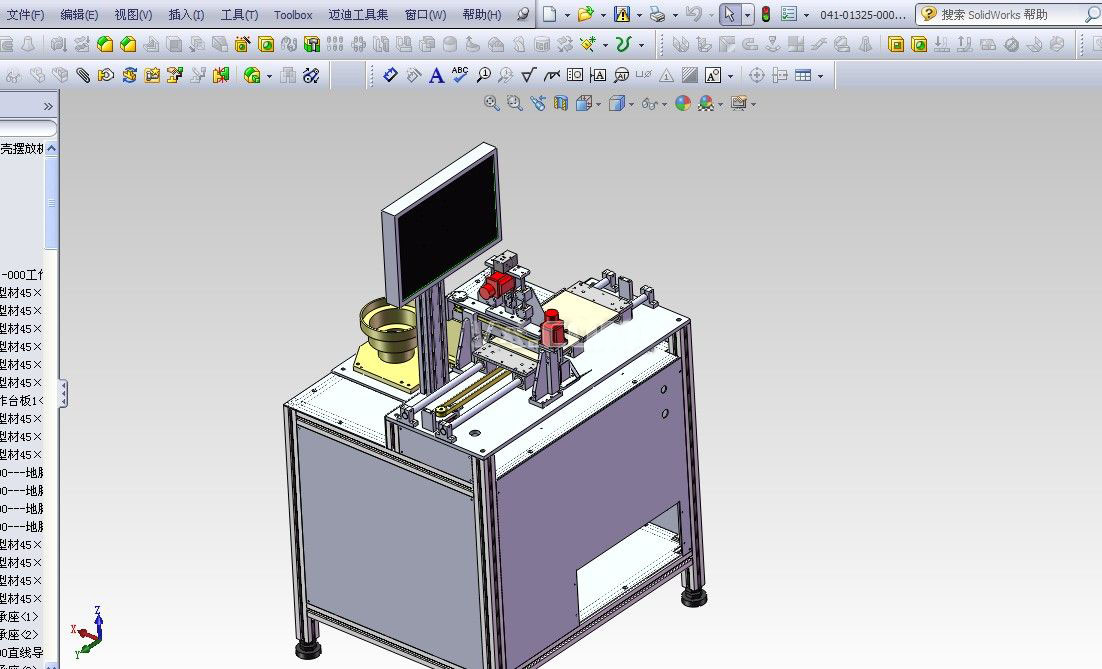The image size is (1102, 669).
Task: Expand the annotation A dropdown arrow
Action: (x=731, y=76)
